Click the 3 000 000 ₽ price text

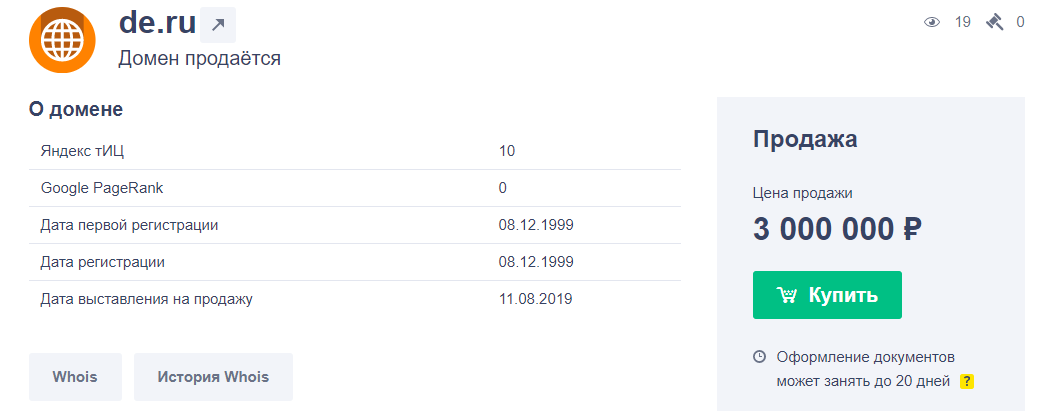[x=837, y=230]
